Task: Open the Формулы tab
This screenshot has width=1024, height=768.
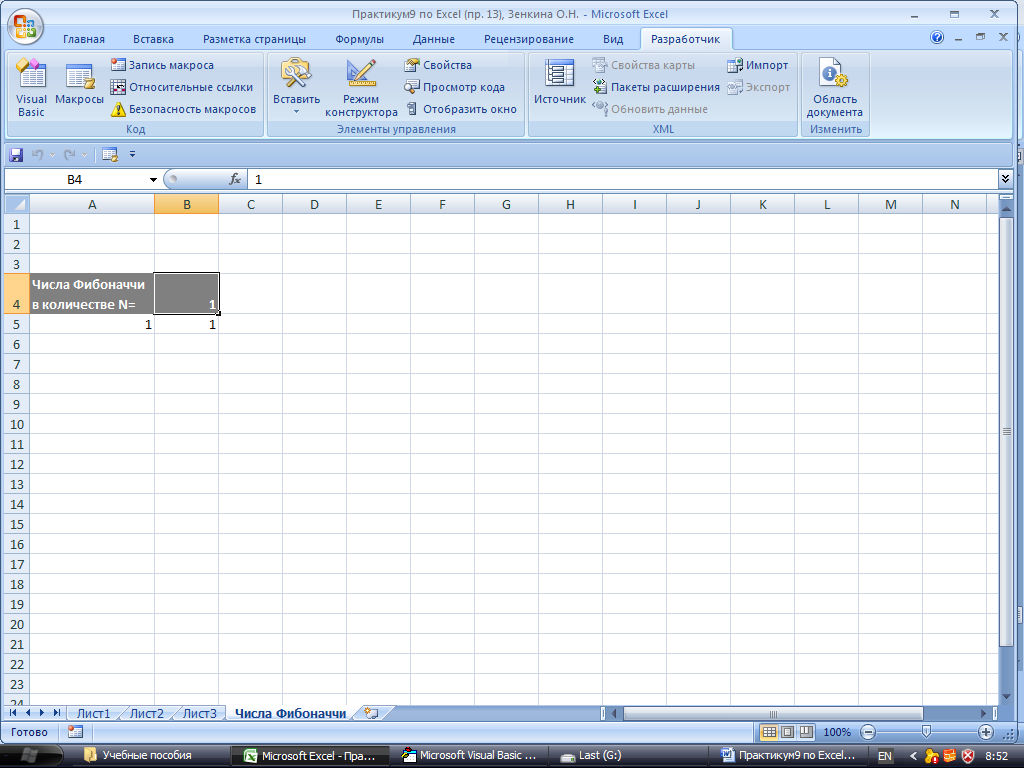Action: pyautogui.click(x=359, y=39)
